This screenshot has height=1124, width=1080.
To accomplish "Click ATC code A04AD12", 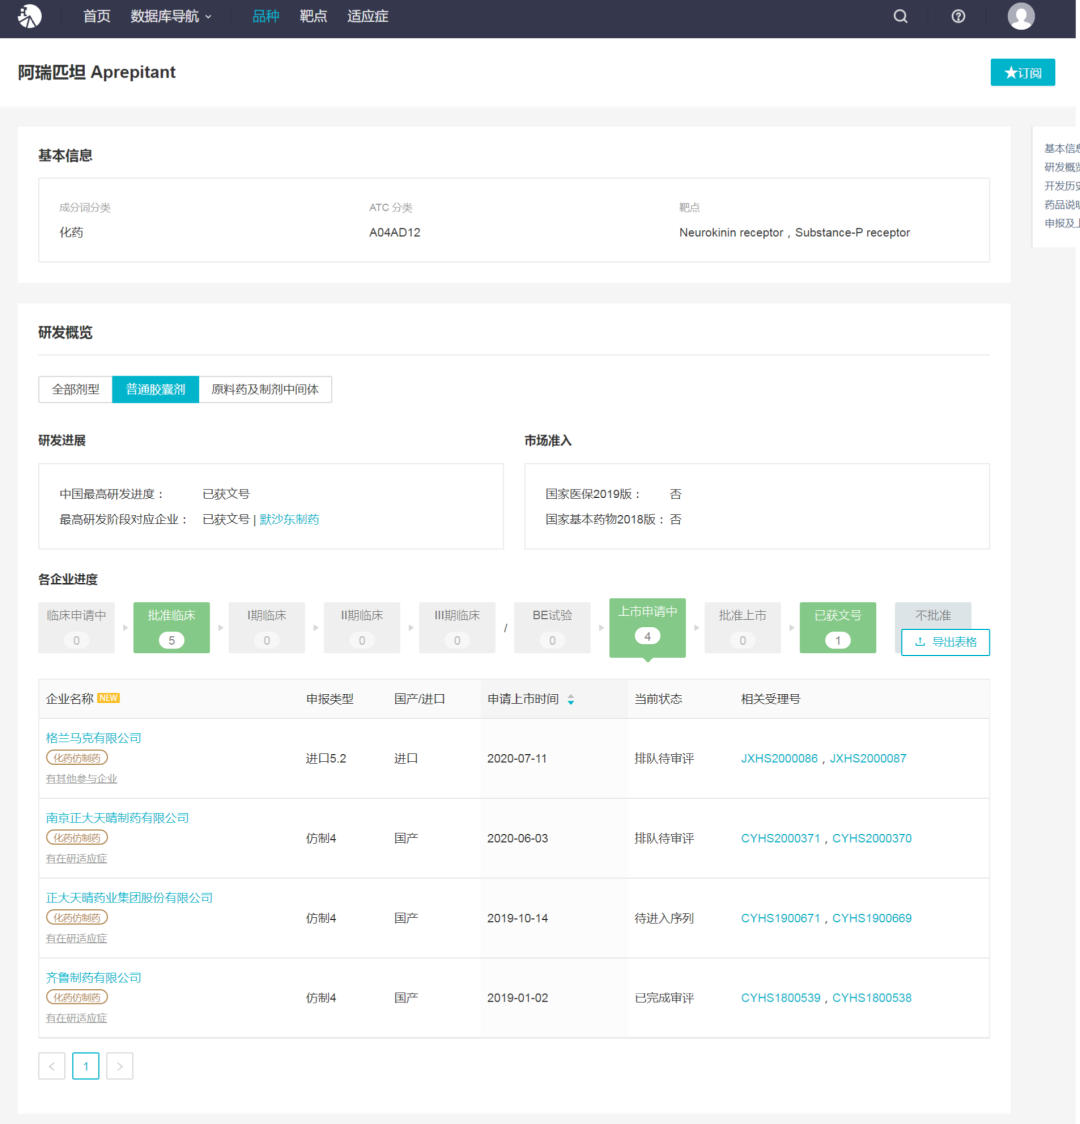I will pyautogui.click(x=395, y=232).
